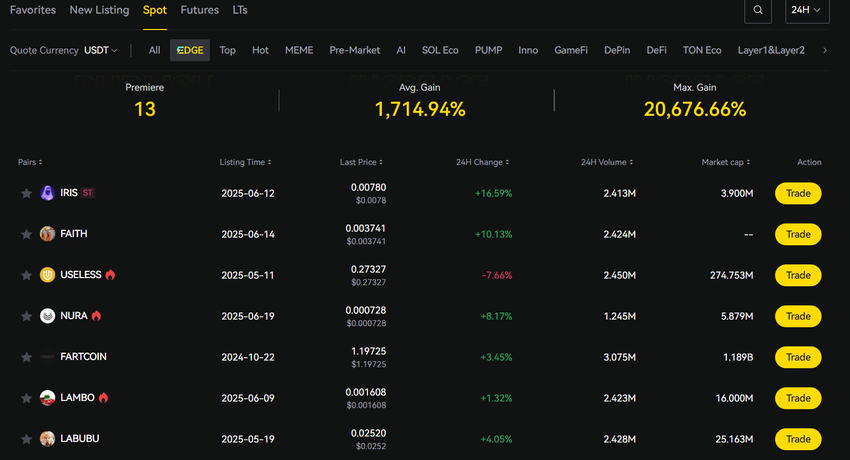Click the LAMBO coin logo

(47, 398)
